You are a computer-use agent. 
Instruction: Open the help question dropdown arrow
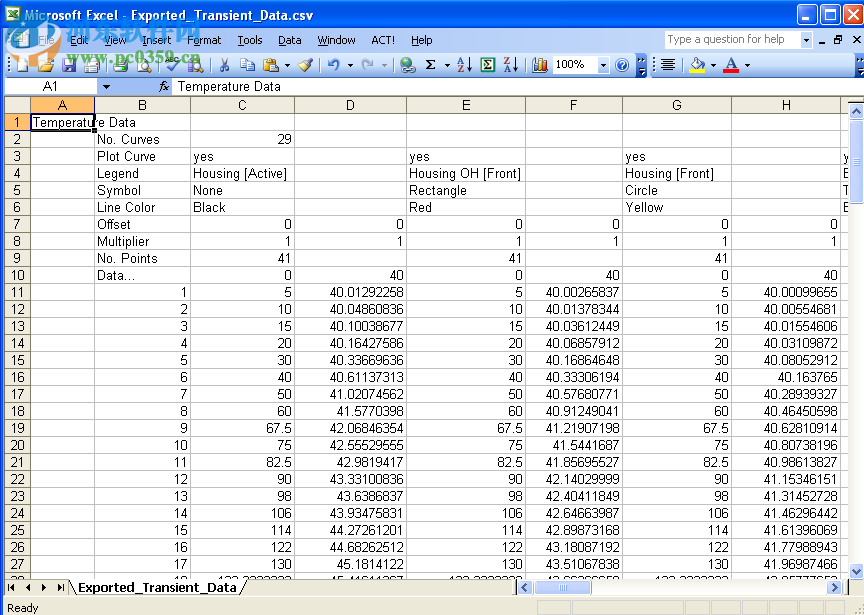click(x=806, y=40)
